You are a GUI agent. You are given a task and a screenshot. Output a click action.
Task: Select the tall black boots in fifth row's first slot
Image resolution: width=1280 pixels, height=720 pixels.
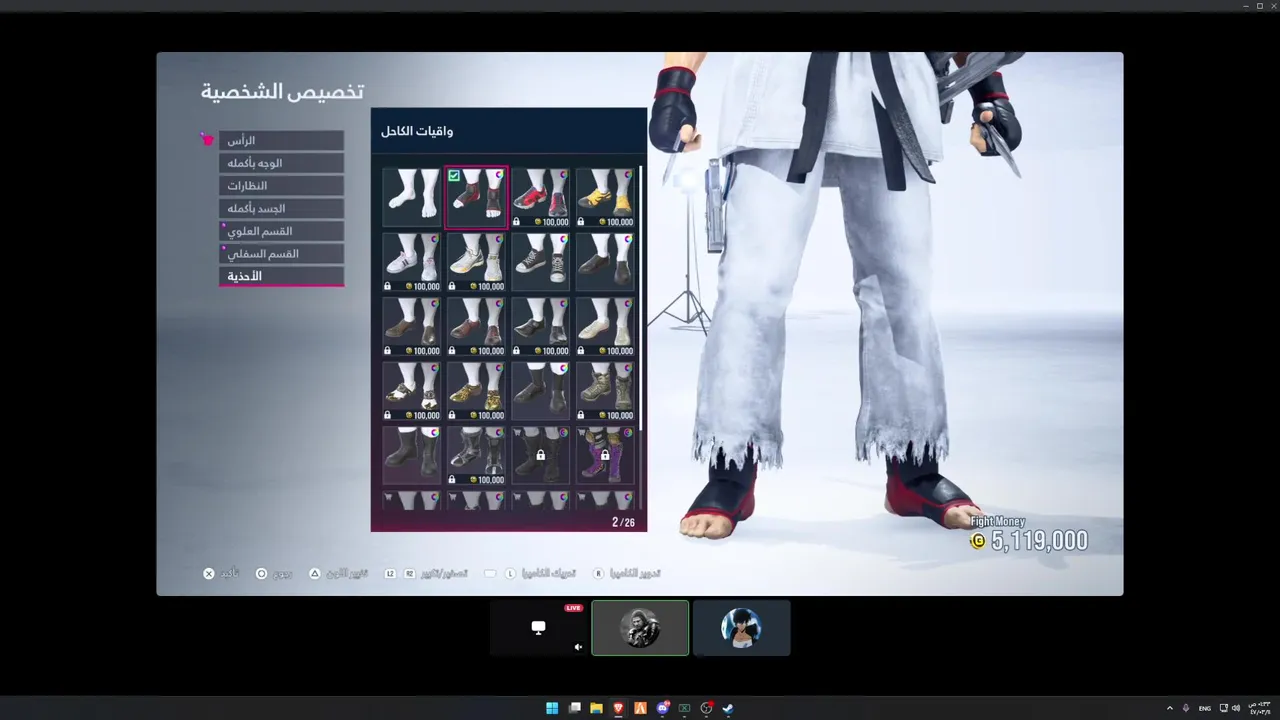click(411, 456)
